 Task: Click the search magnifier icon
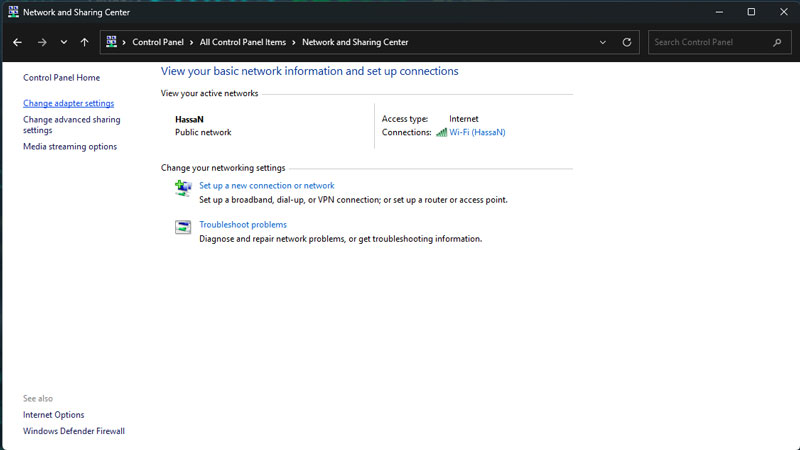777,42
